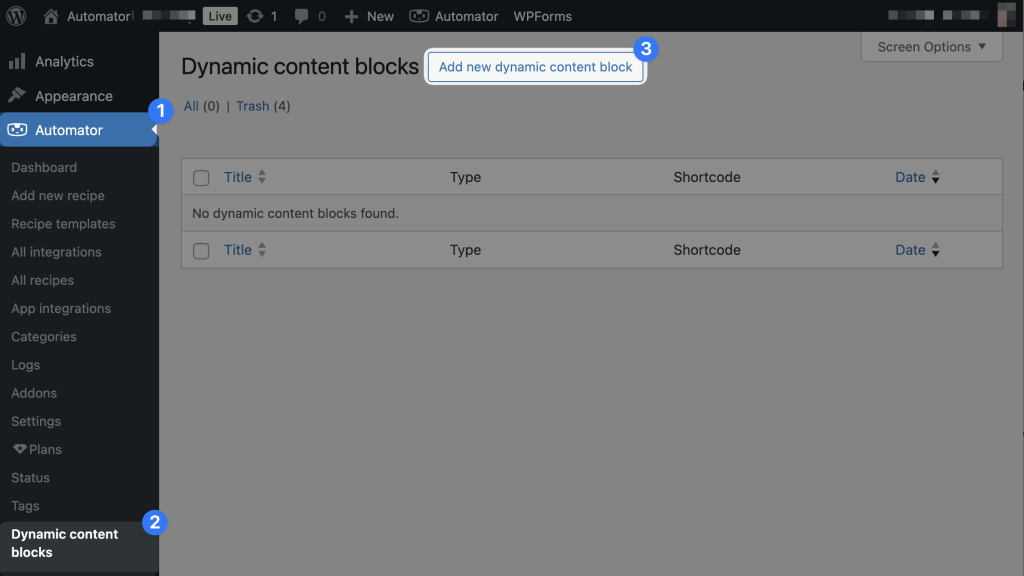Open the Analytics bar chart icon
The image size is (1024, 576).
coord(17,61)
